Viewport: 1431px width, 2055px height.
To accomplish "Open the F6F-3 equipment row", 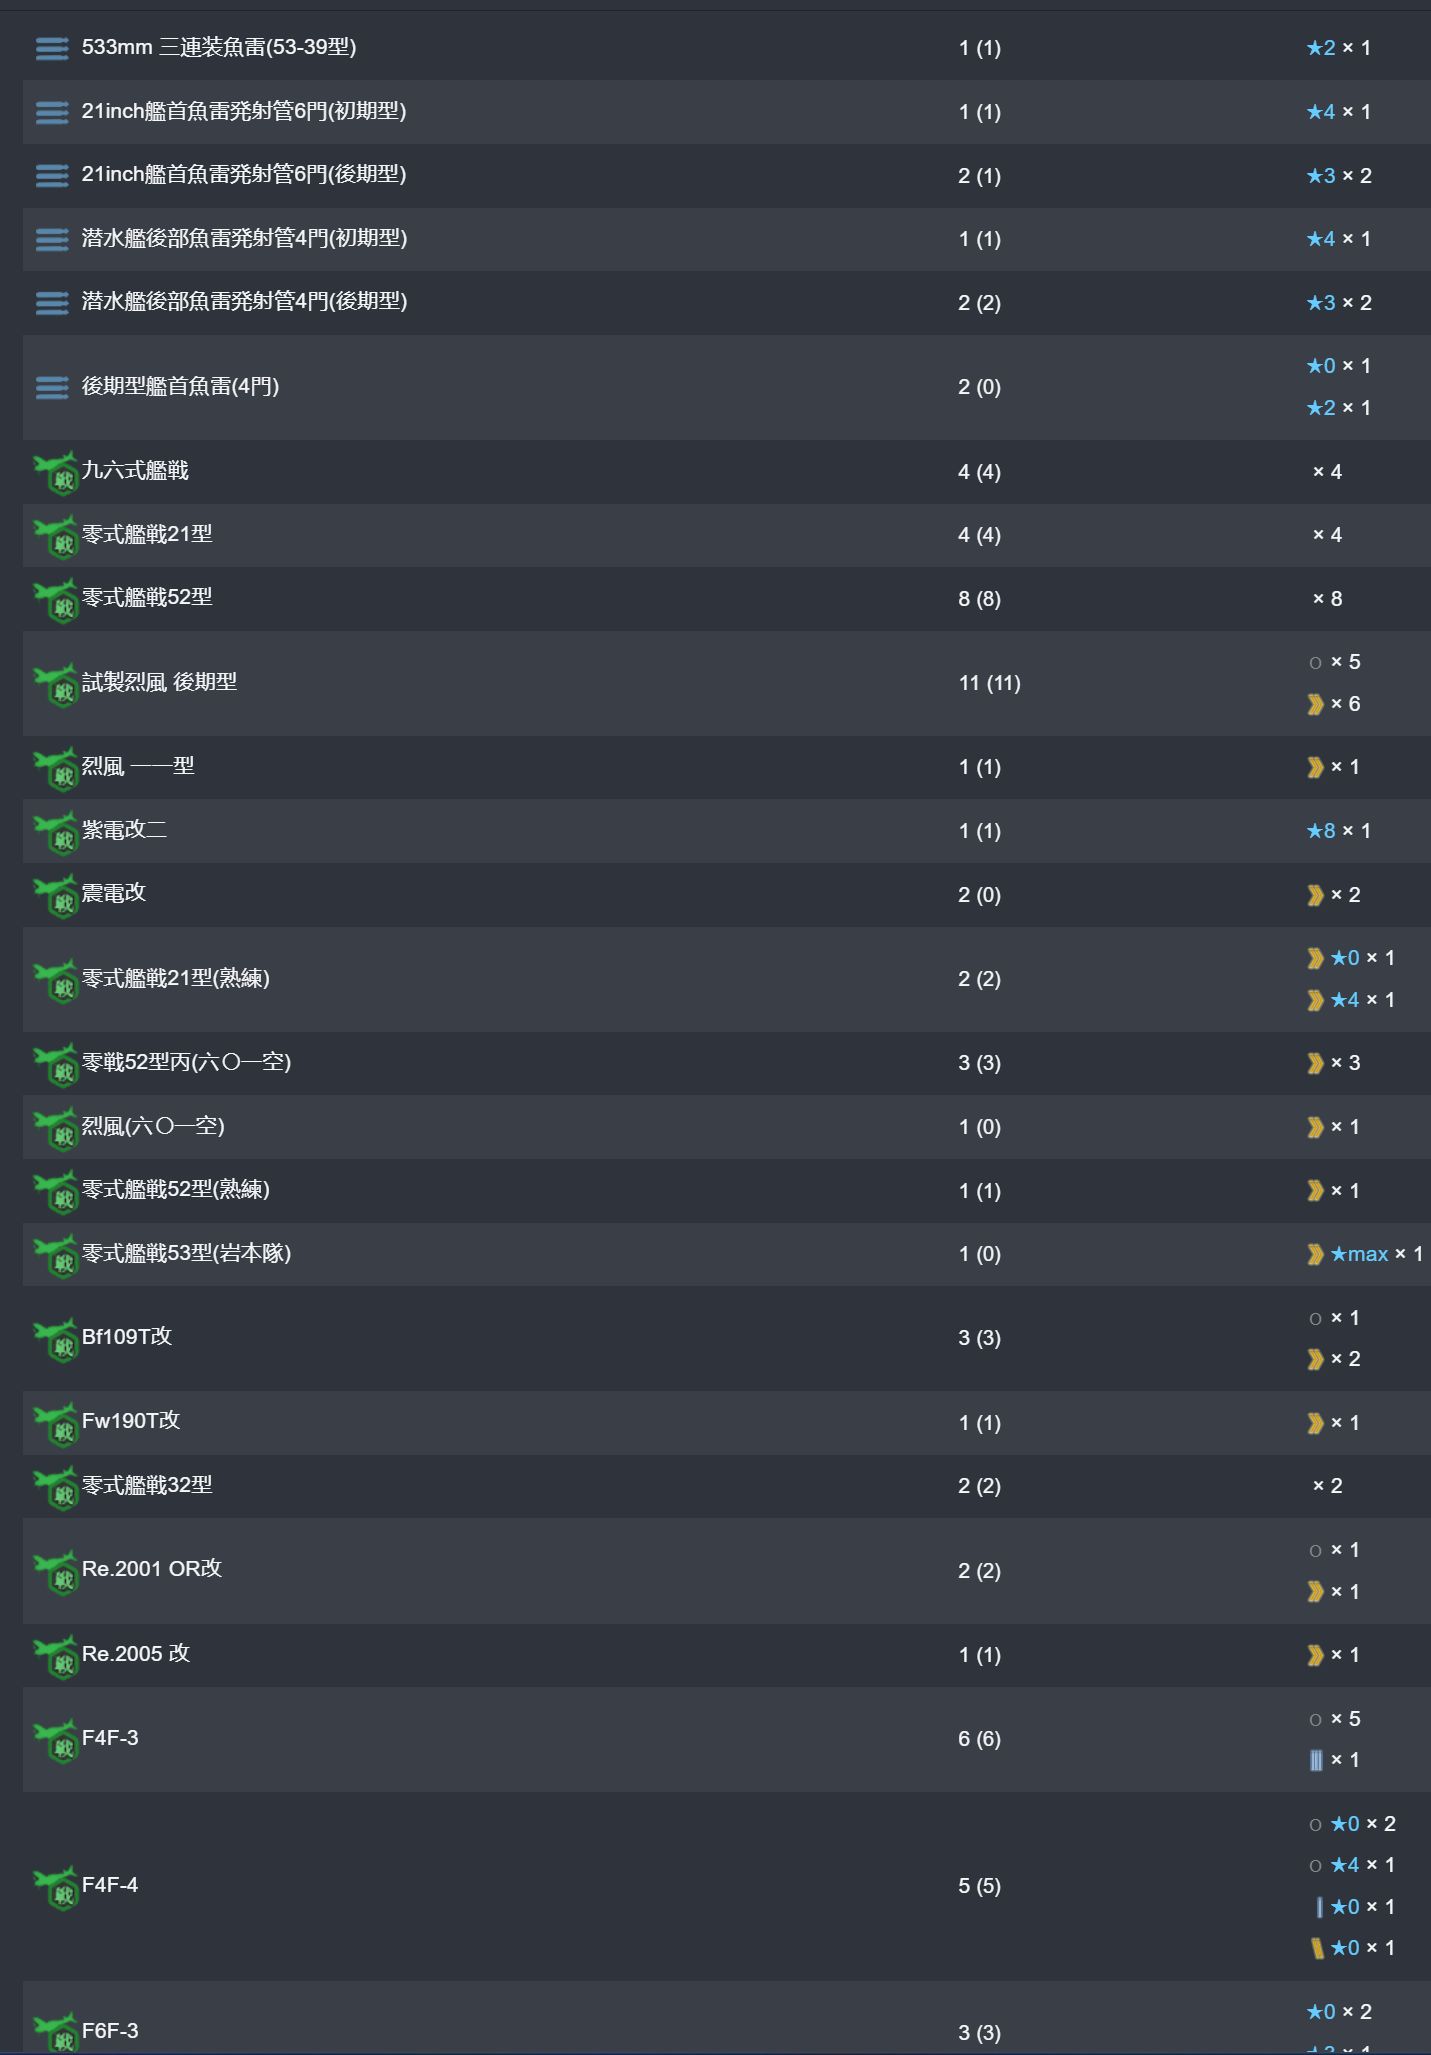I will [726, 2018].
